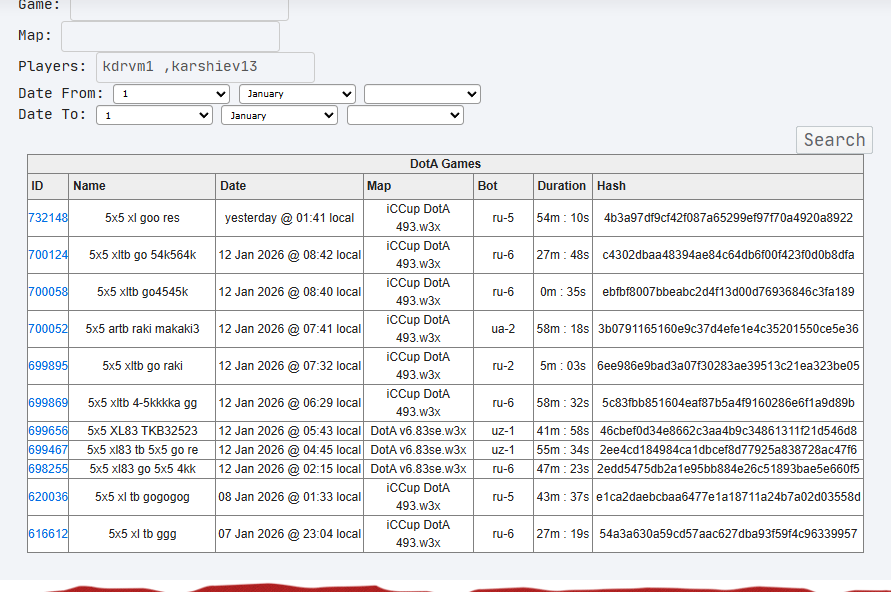Select game name '5x5 xl tb gogogog'
This screenshot has width=891, height=592.
[142, 497]
